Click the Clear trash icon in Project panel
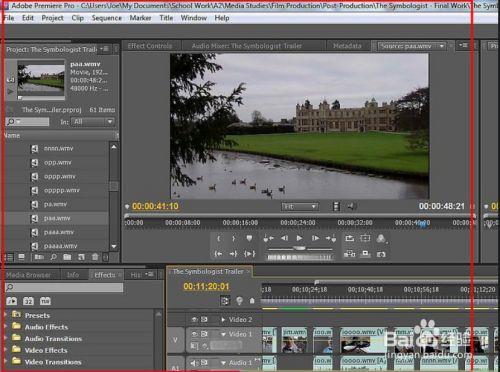The height and width of the screenshot is (372, 500). 95,257
